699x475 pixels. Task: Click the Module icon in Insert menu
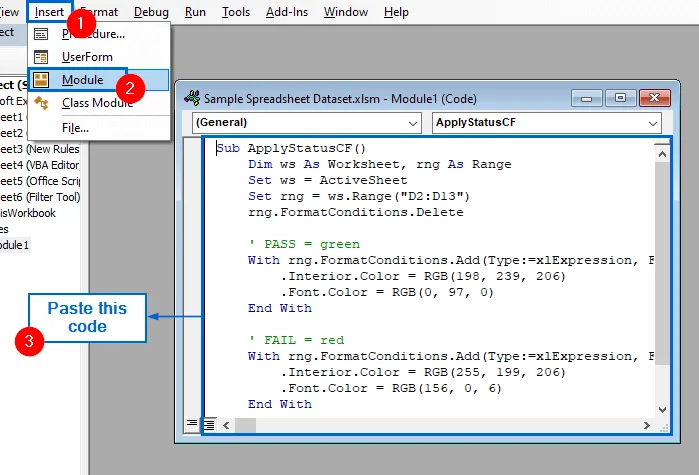coord(41,80)
